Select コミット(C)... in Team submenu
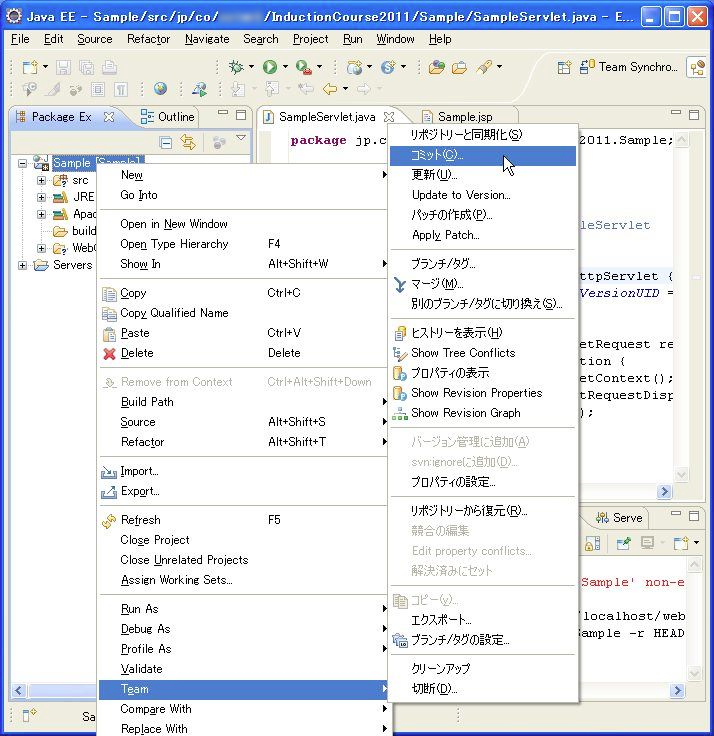The width and height of the screenshot is (714, 736). point(483,155)
